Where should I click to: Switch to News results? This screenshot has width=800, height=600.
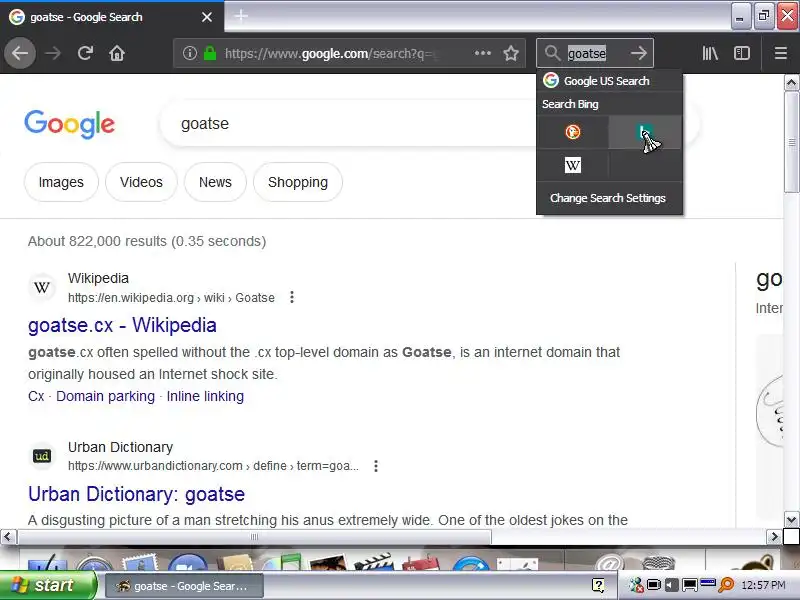click(x=215, y=182)
